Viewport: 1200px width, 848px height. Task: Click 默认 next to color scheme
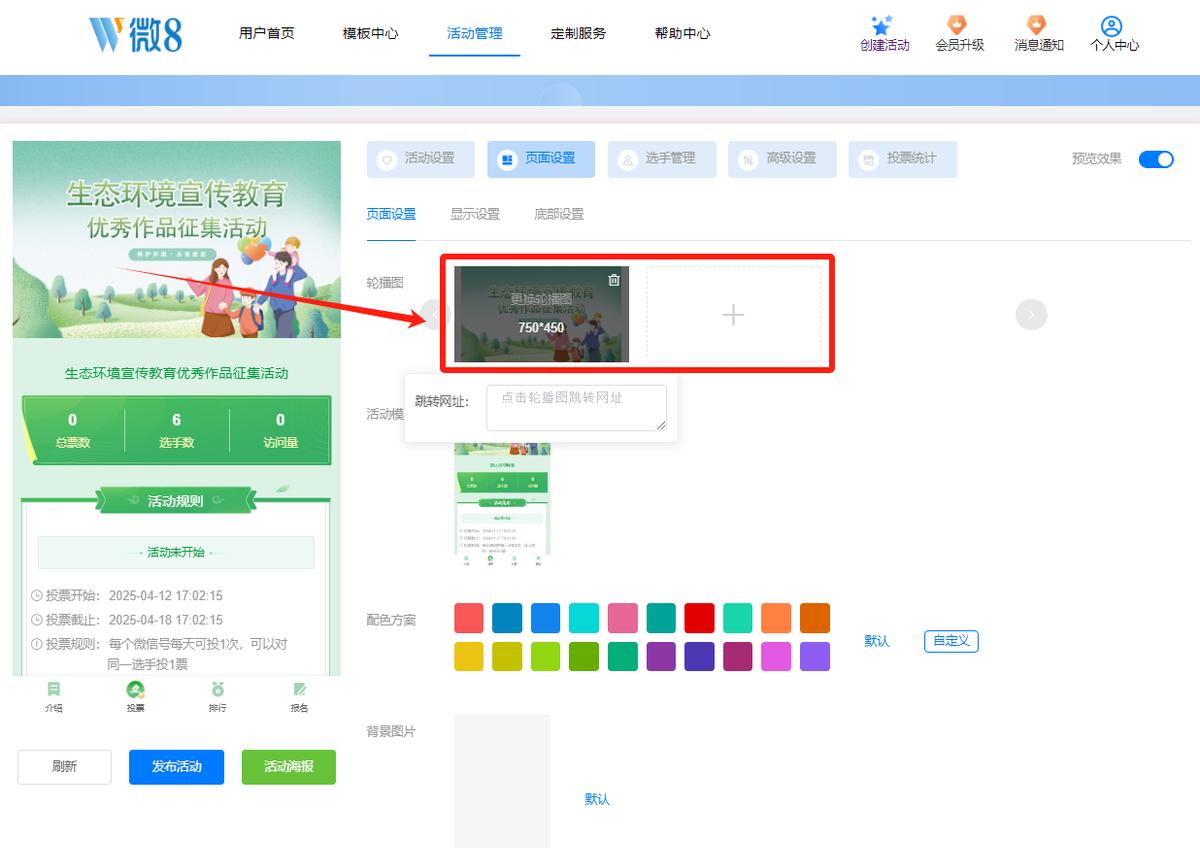click(877, 641)
